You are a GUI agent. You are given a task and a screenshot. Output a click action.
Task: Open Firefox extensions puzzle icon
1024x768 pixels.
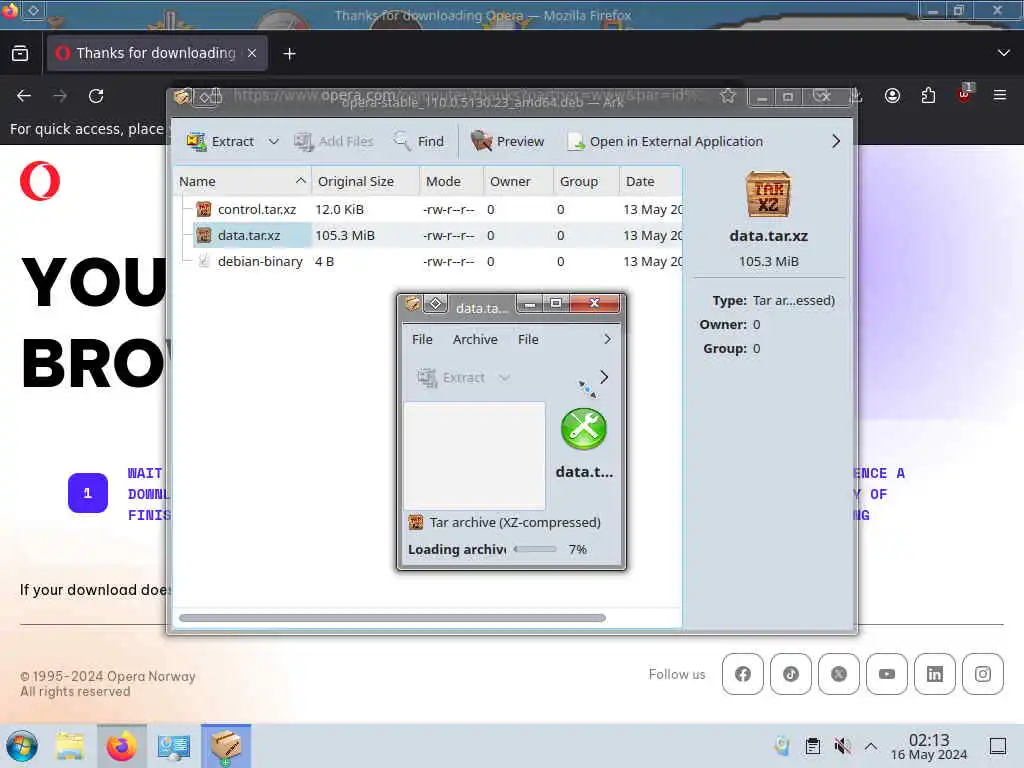click(928, 96)
